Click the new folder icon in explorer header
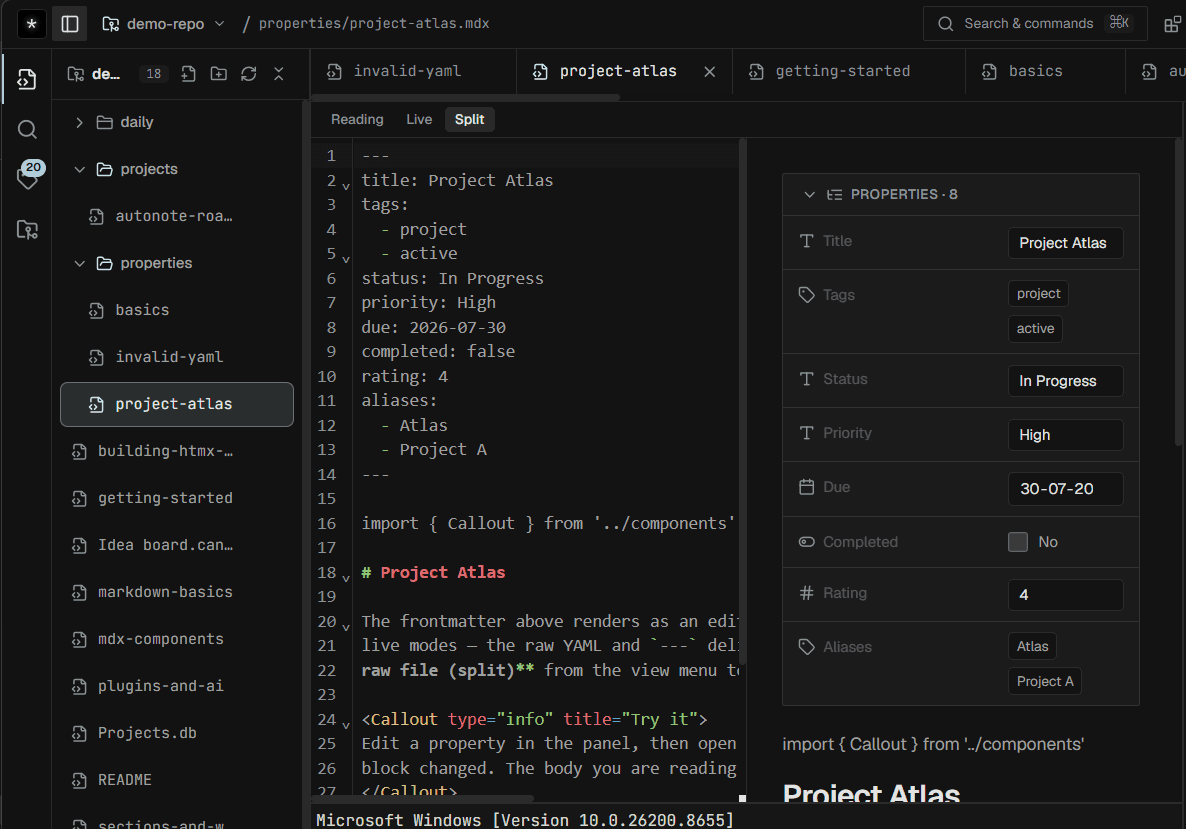1186x829 pixels. tap(219, 73)
